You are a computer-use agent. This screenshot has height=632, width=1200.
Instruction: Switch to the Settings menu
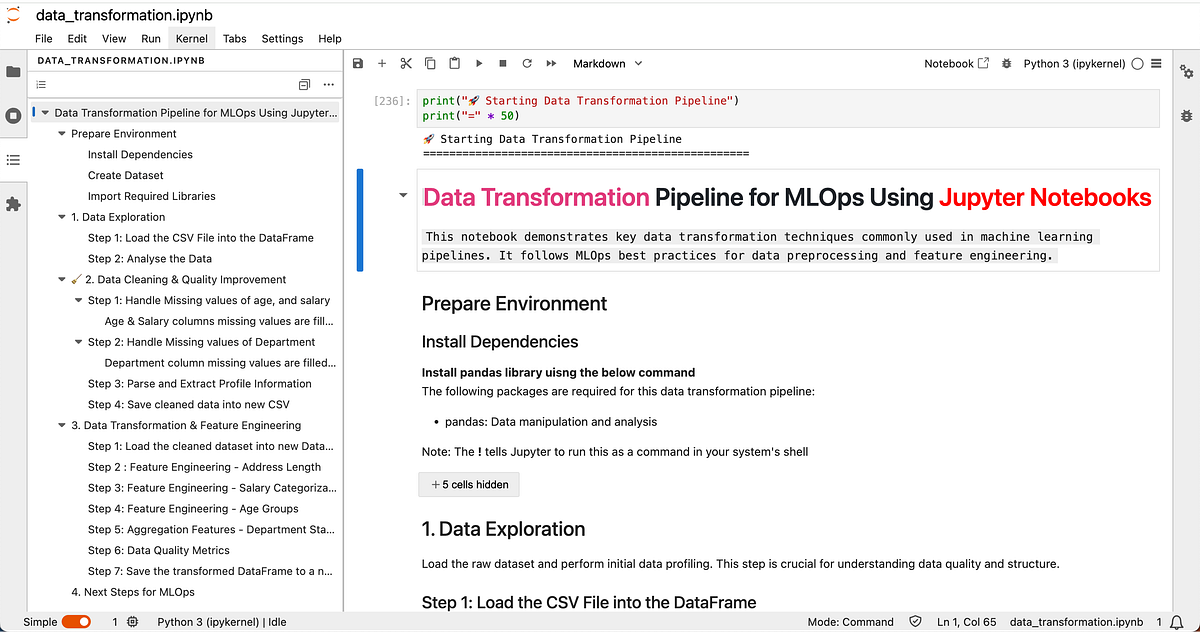click(x=281, y=38)
